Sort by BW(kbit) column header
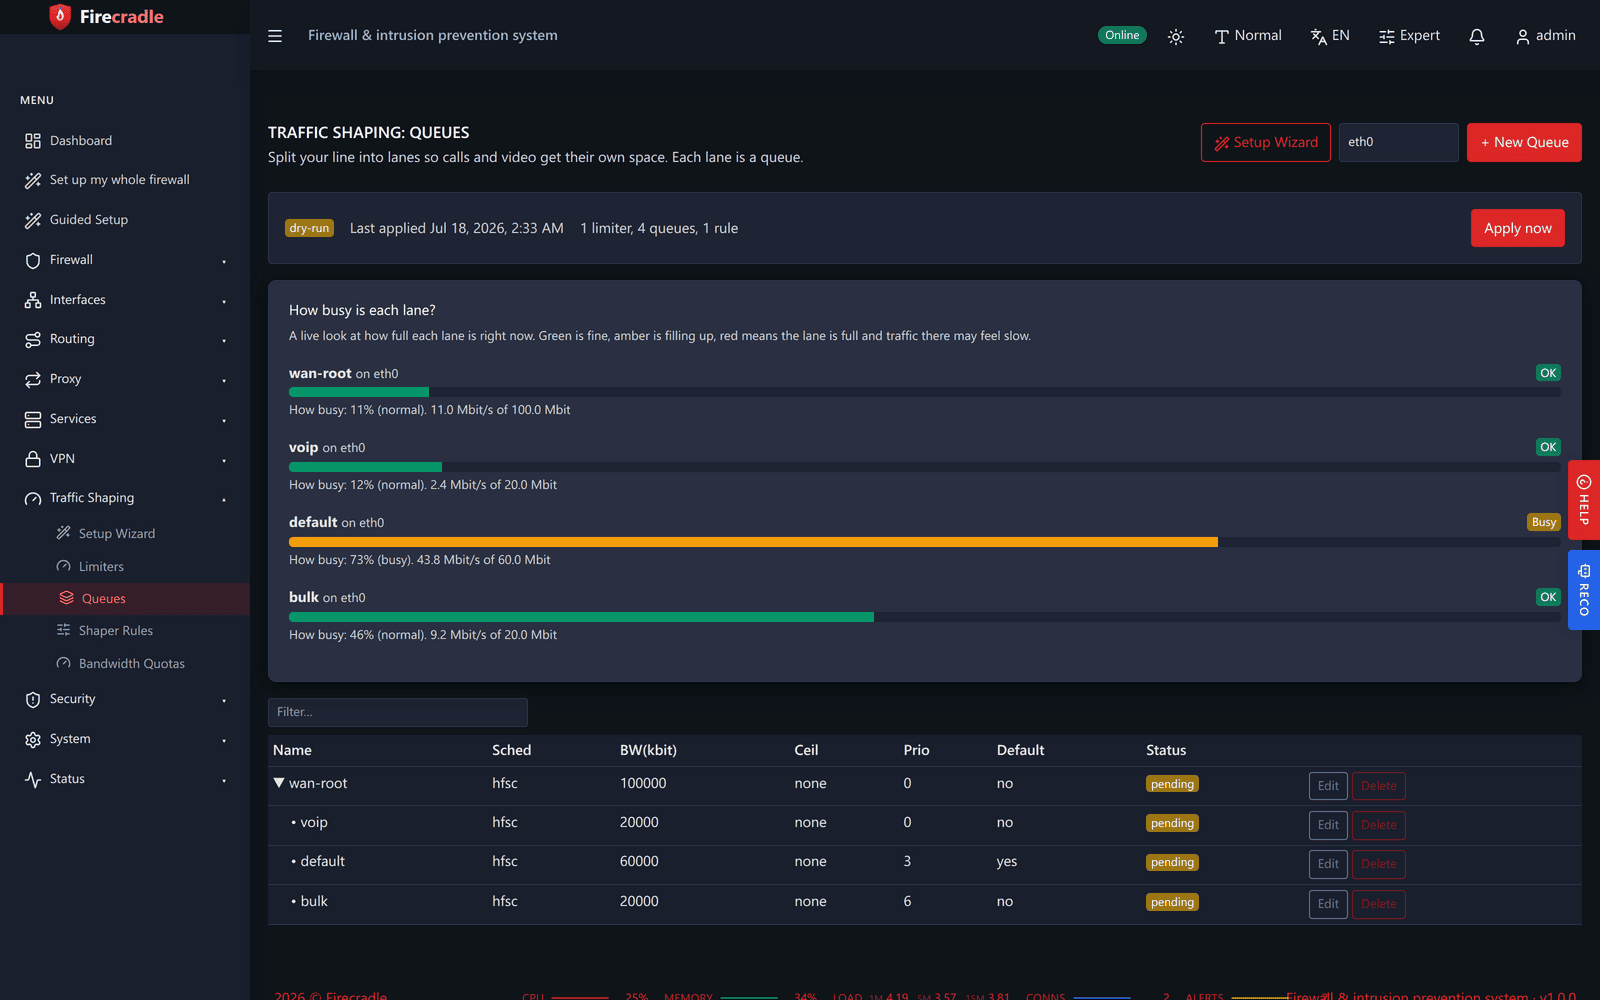Viewport: 1600px width, 1000px height. coord(648,750)
